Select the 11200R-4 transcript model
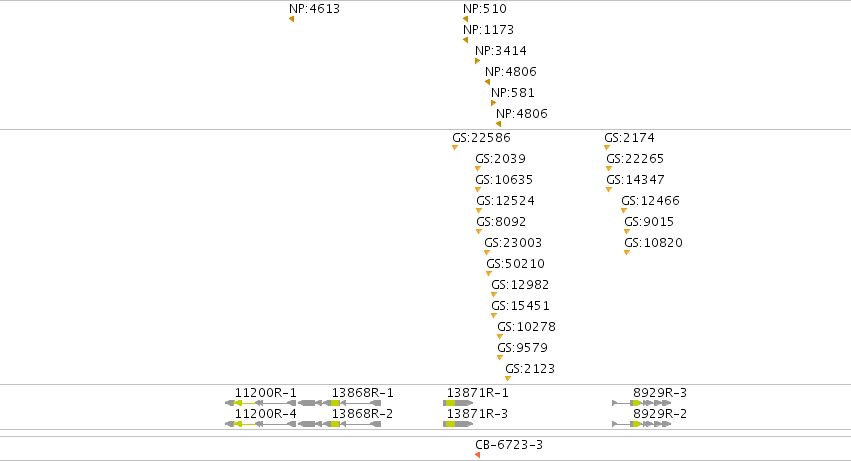This screenshot has width=851, height=461. 261,424
